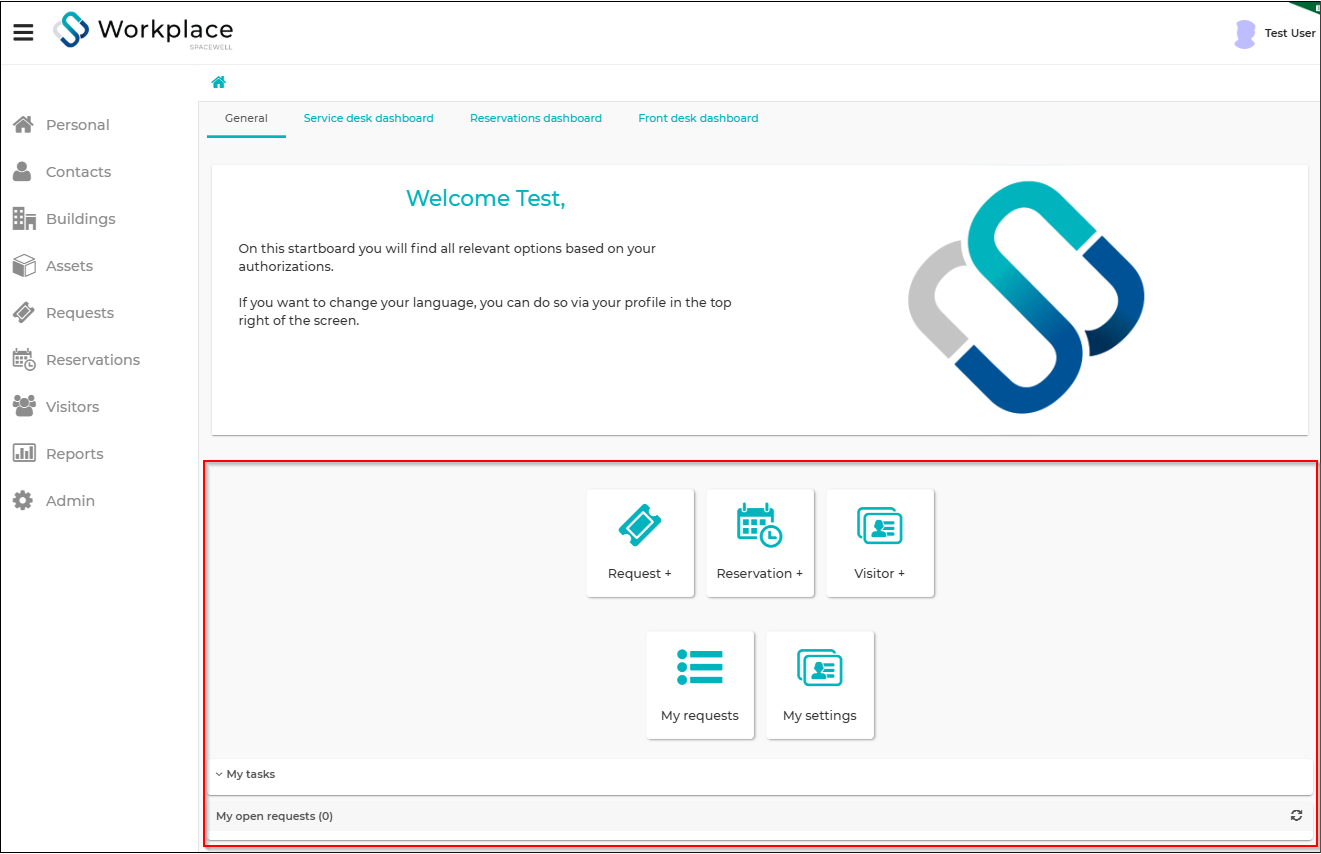Open the Test User avatar profile

[x=1245, y=34]
